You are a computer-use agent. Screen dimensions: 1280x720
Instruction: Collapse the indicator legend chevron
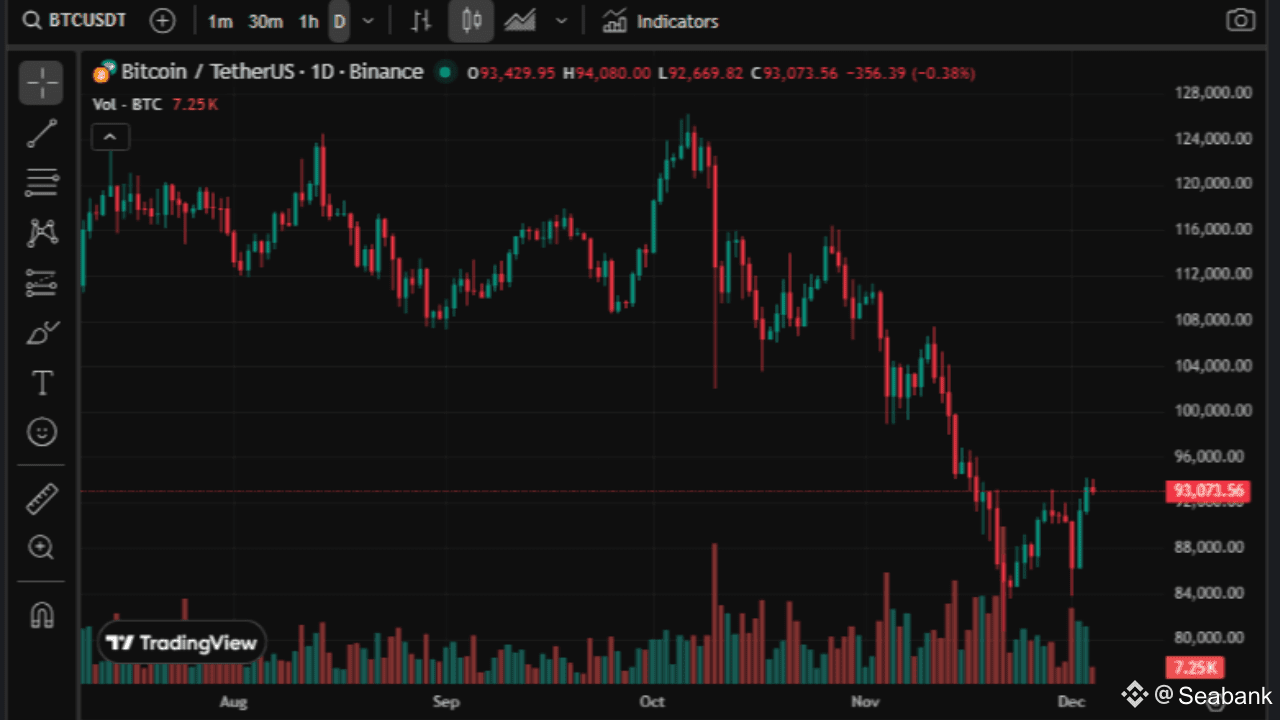110,137
